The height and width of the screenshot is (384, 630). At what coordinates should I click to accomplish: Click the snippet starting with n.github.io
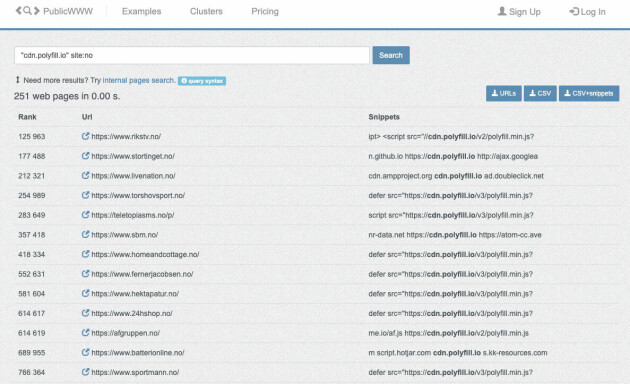[x=453, y=156]
